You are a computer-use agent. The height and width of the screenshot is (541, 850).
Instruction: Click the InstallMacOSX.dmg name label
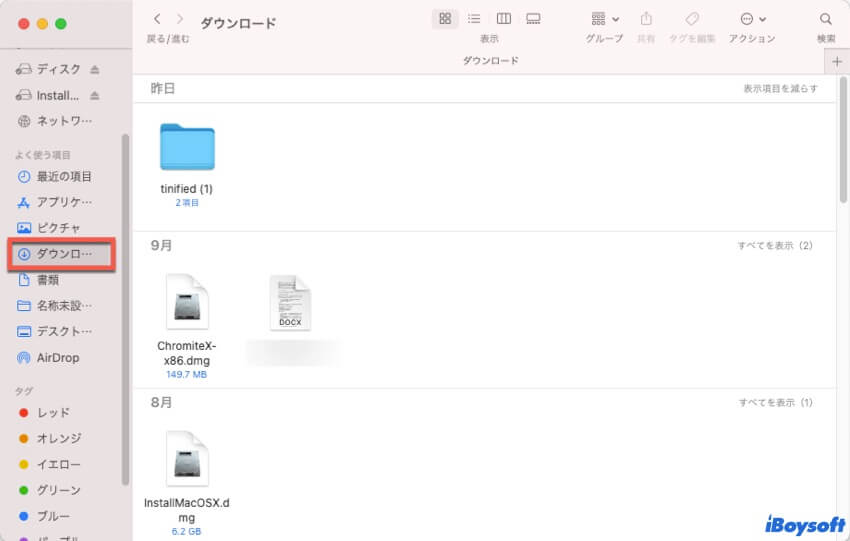point(186,510)
